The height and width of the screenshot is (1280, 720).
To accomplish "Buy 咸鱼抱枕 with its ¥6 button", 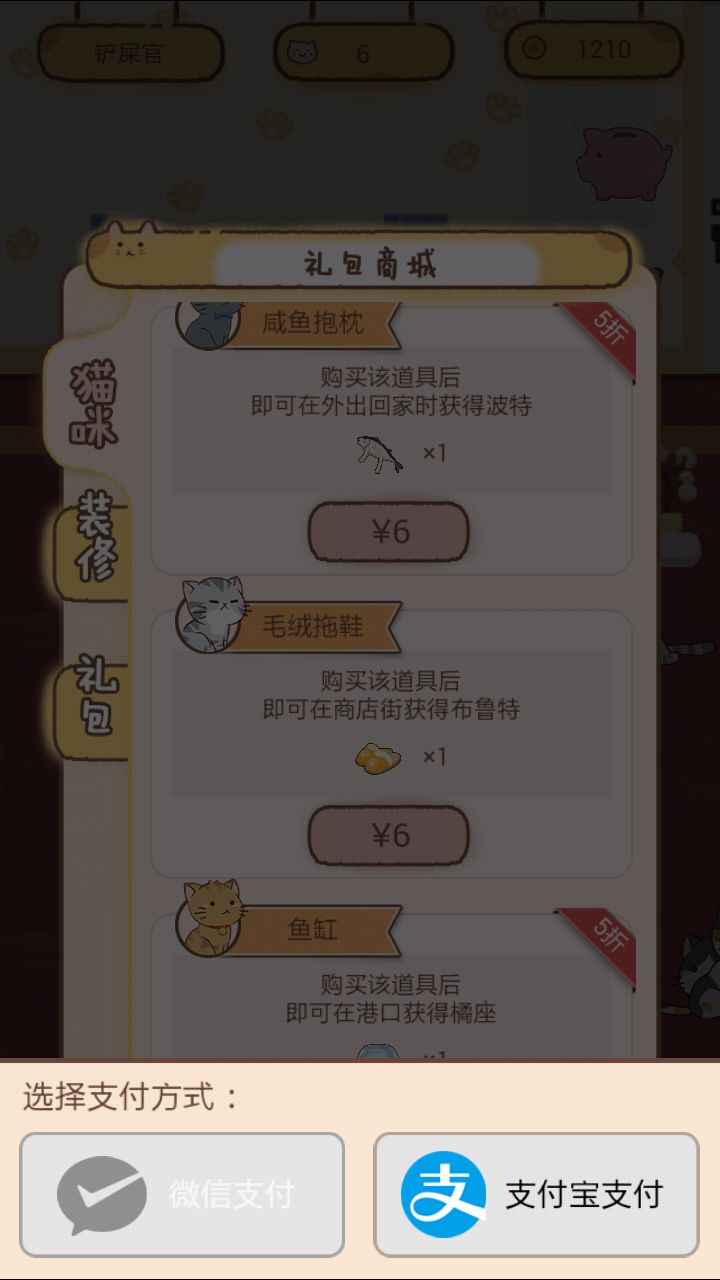I will tap(389, 531).
